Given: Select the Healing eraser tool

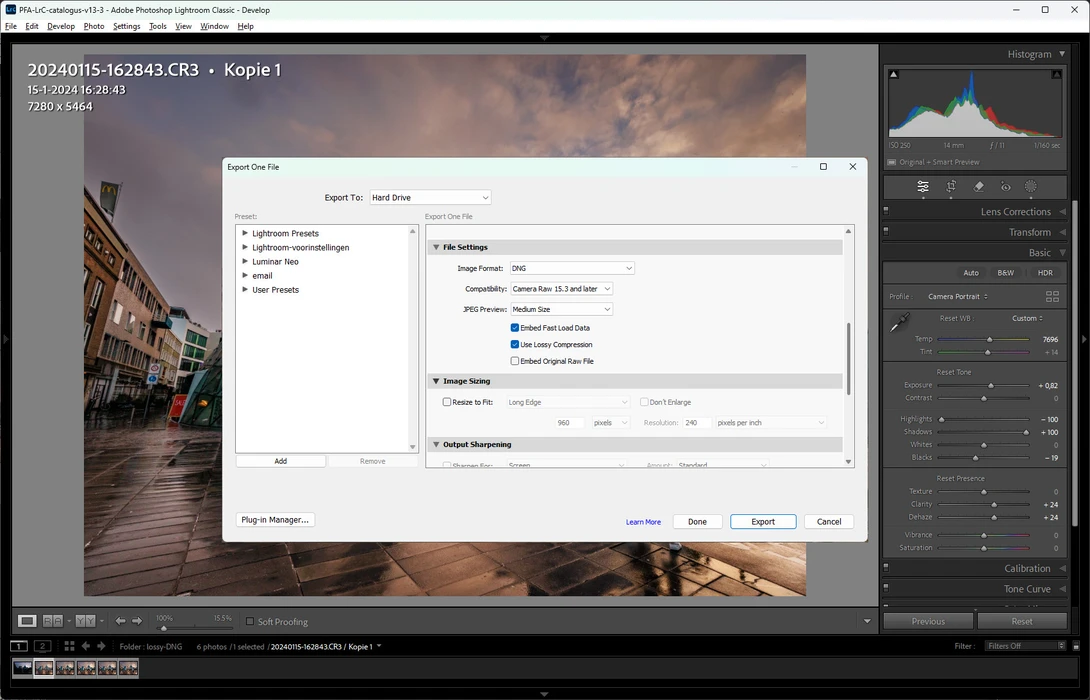Looking at the screenshot, I should tap(979, 186).
